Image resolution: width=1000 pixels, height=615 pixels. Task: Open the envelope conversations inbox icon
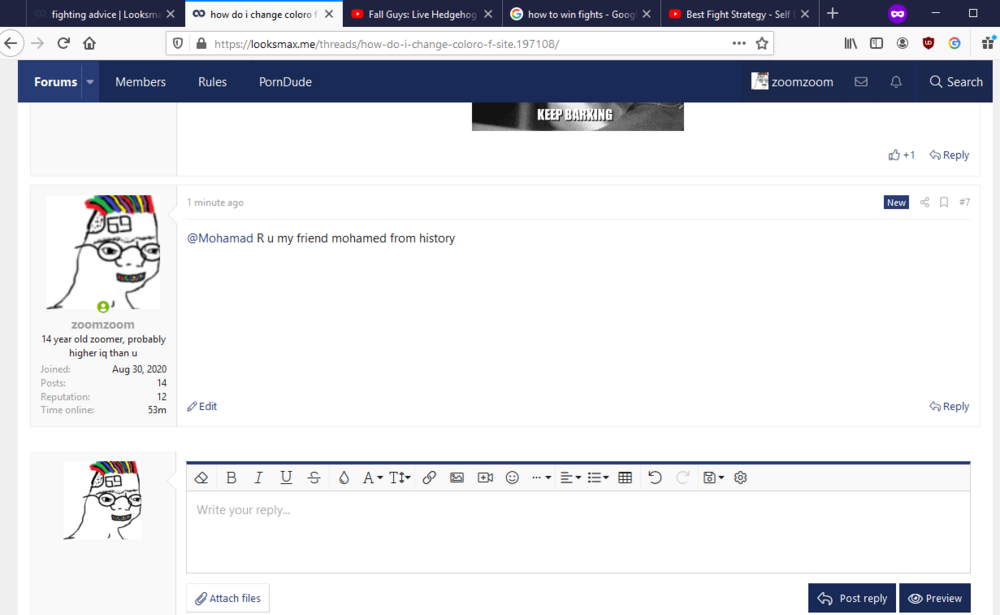click(x=861, y=82)
